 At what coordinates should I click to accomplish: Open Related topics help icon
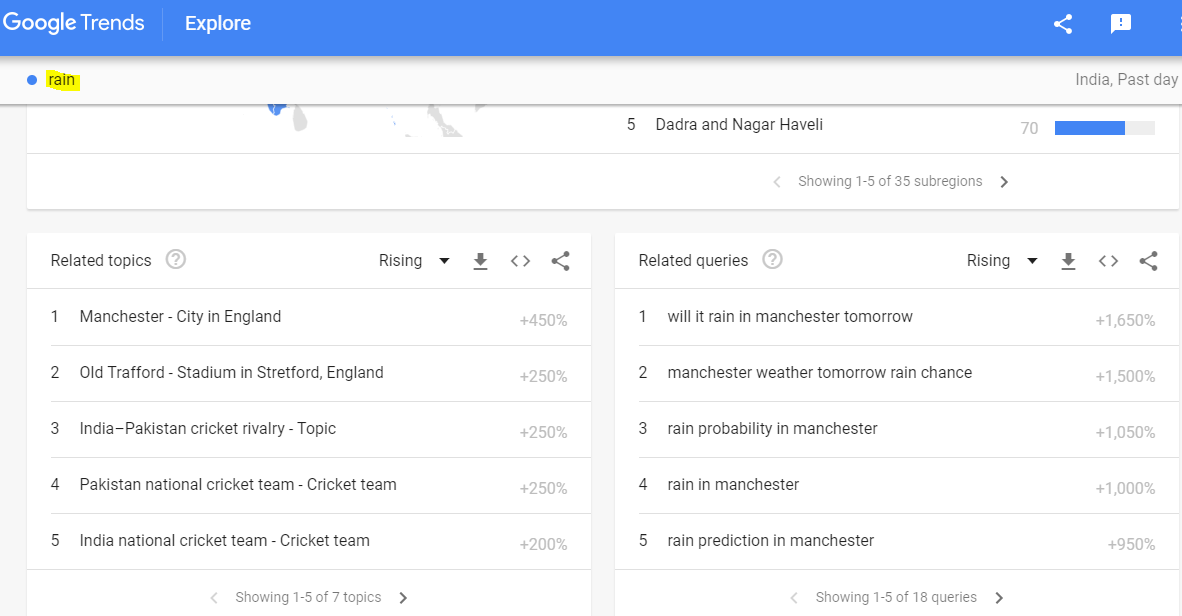[176, 259]
